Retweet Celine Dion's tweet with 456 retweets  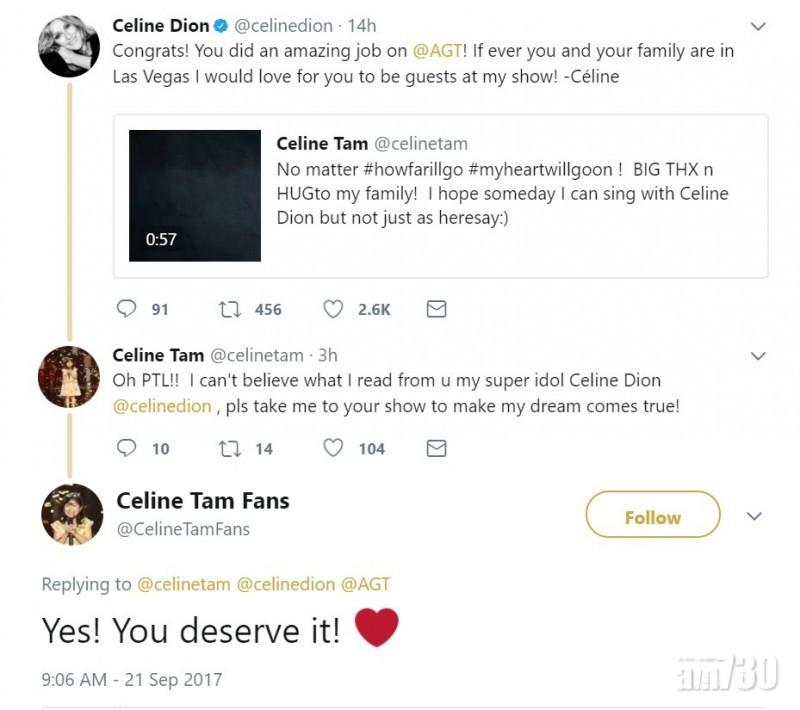tap(229, 310)
